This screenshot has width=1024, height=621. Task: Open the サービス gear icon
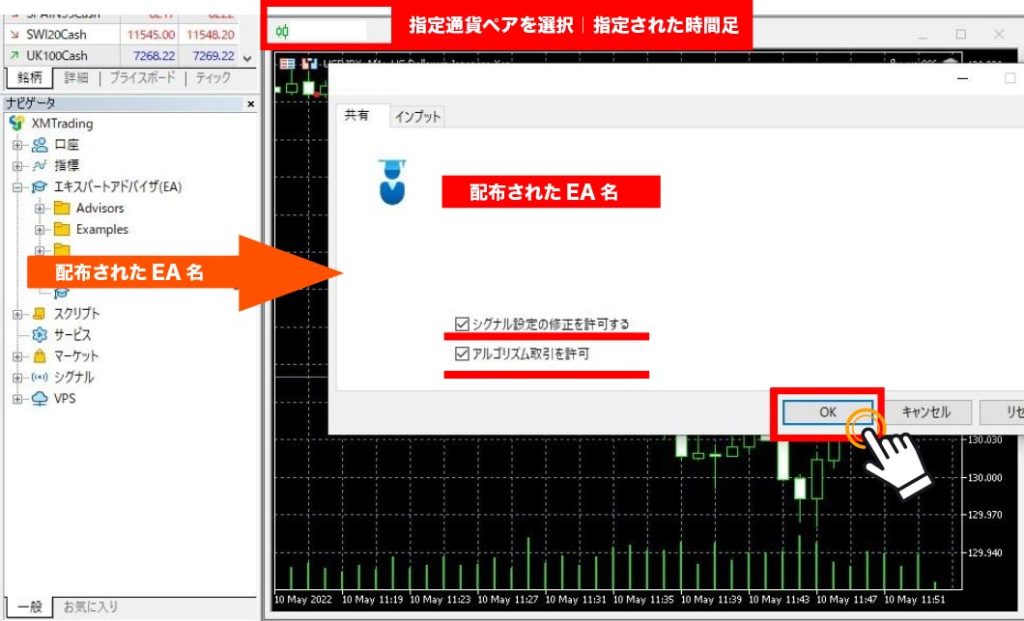coord(40,335)
